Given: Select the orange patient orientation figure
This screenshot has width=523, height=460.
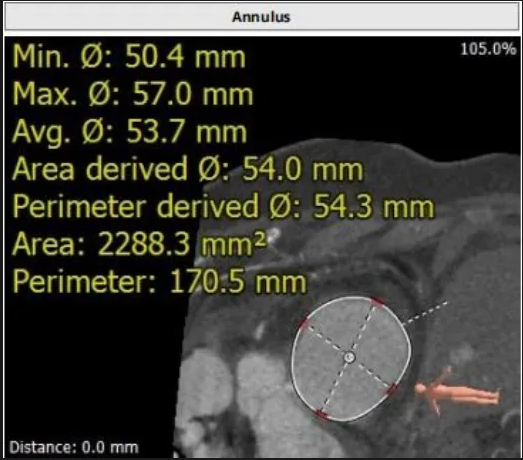Looking at the screenshot, I should [457, 391].
